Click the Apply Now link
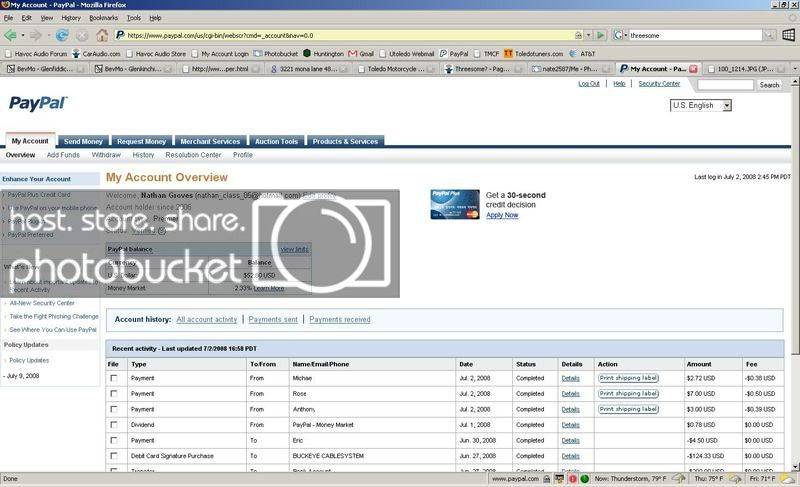 502,215
